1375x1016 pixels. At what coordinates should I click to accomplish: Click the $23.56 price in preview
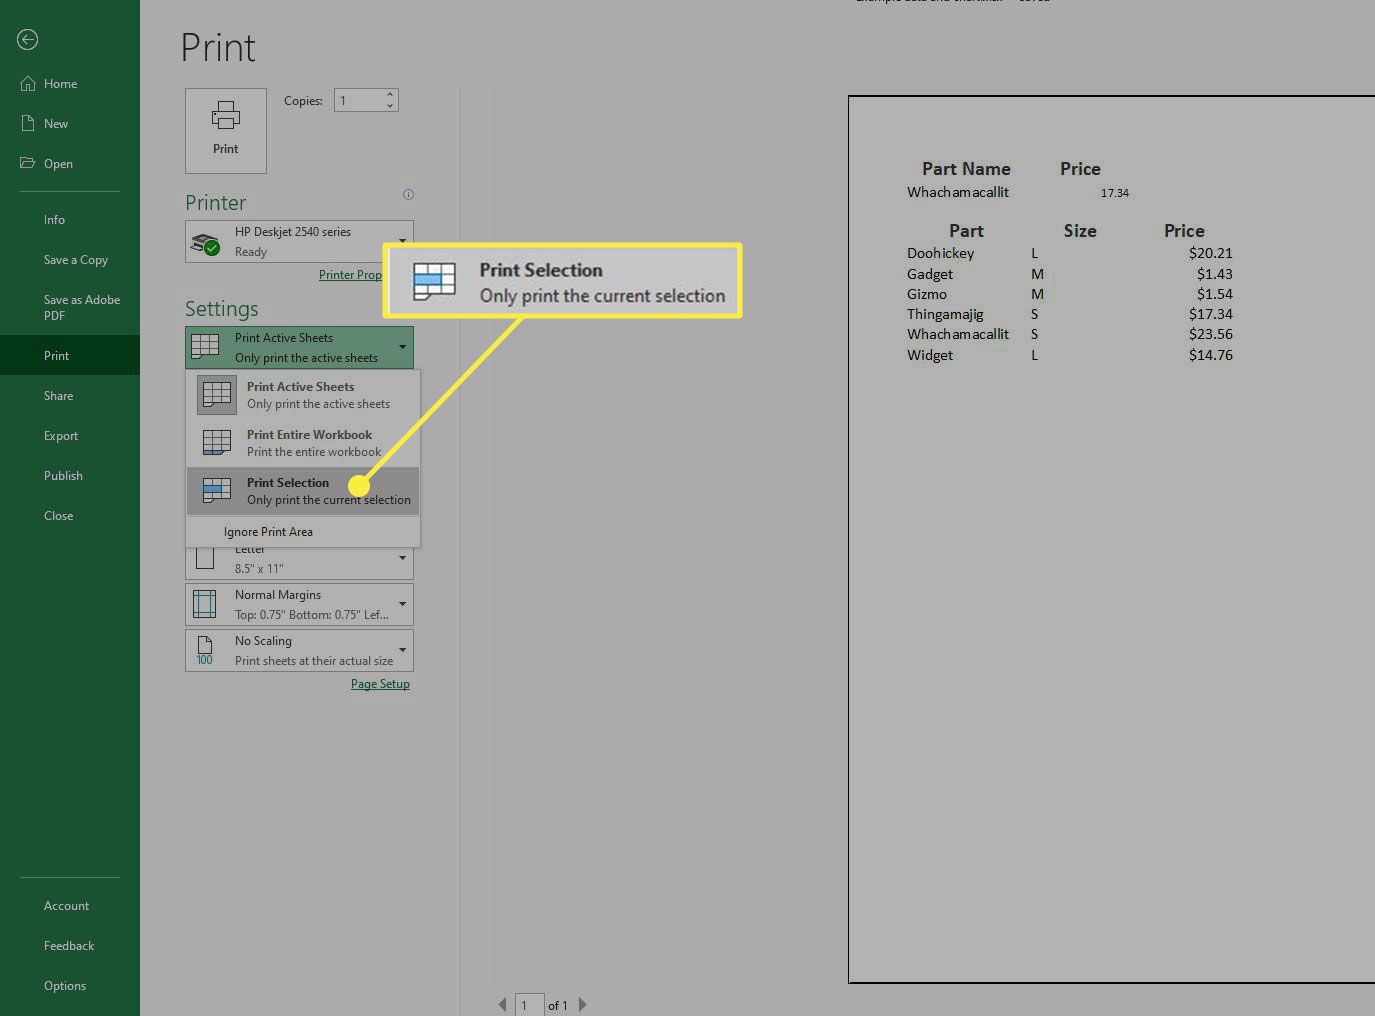point(1210,334)
